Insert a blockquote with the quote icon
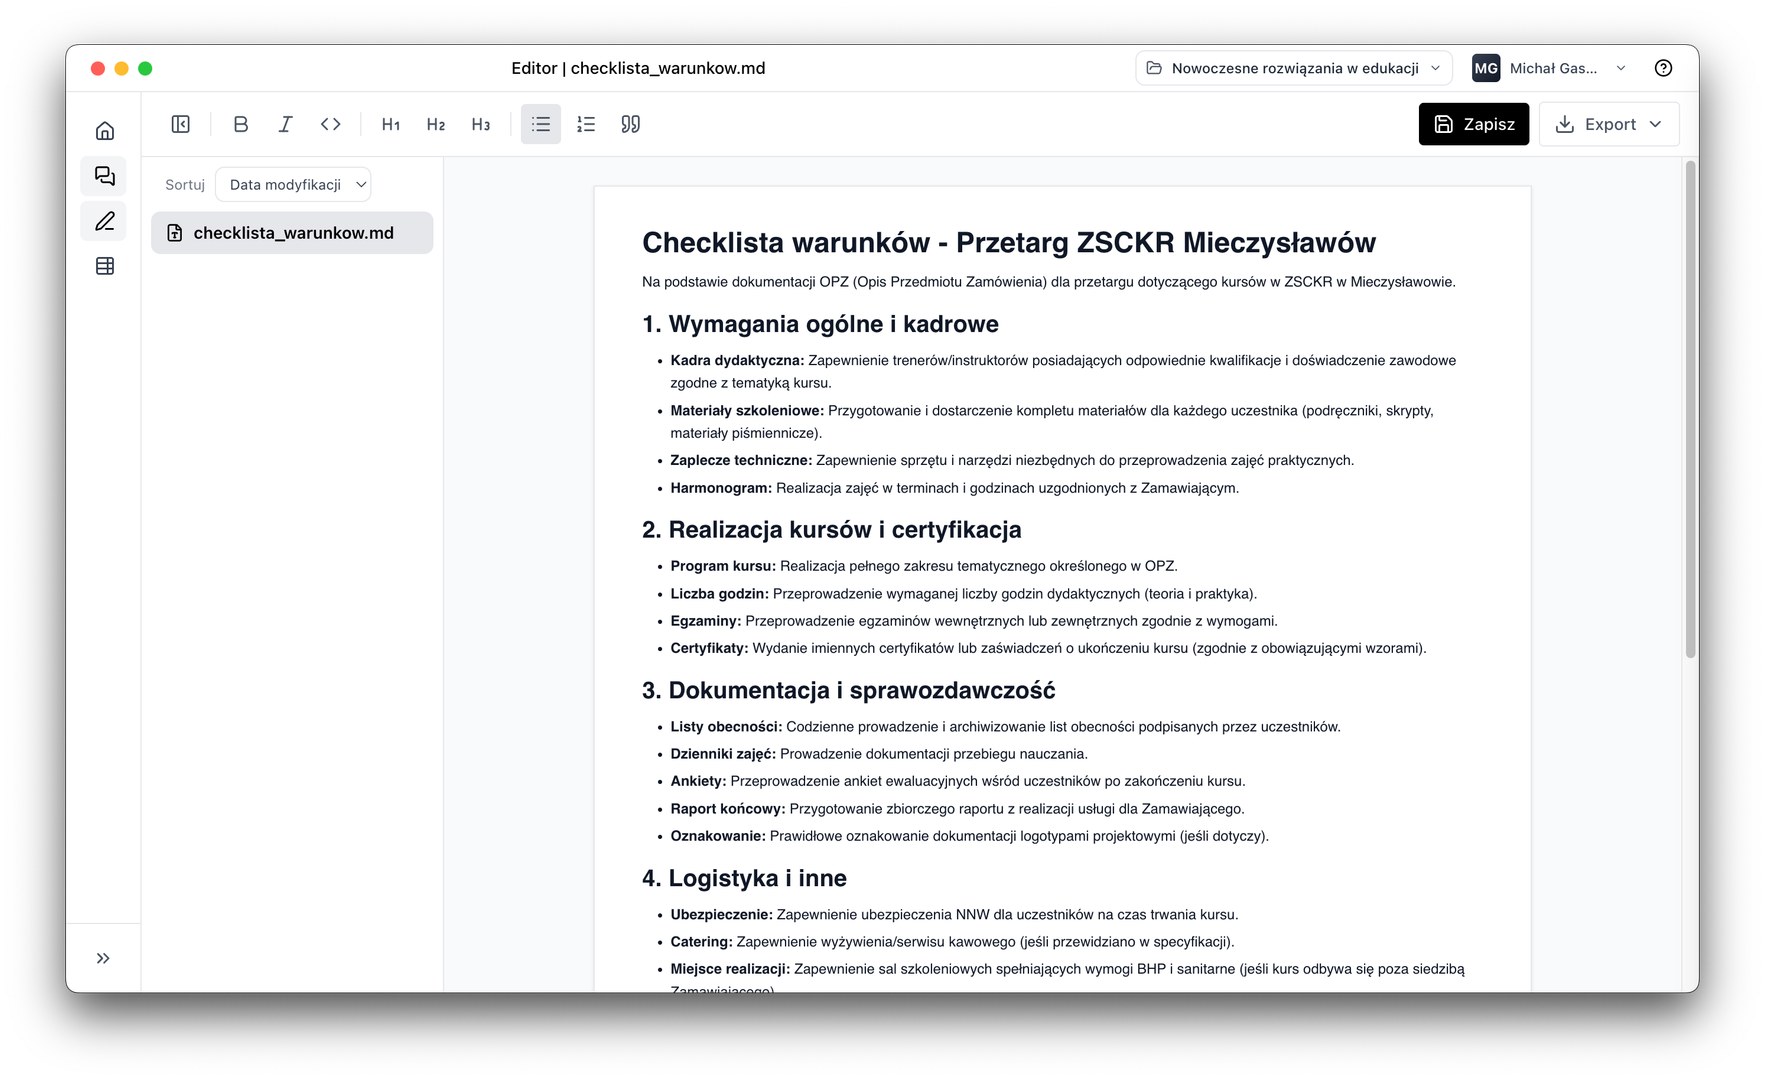Image resolution: width=1765 pixels, height=1080 pixels. click(630, 124)
